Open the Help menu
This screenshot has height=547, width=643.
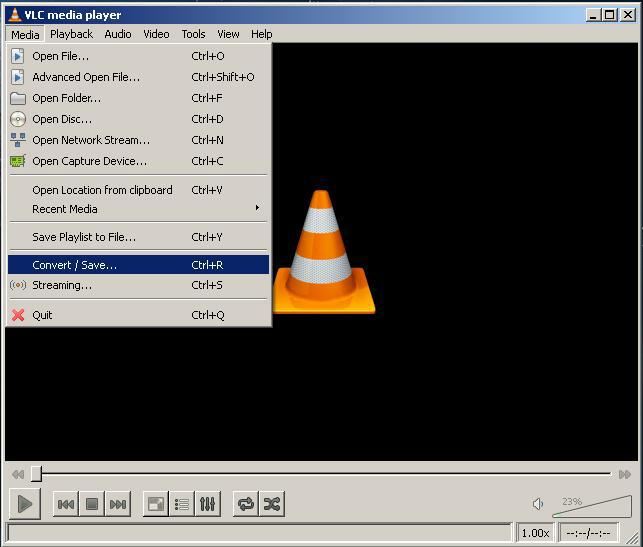click(262, 34)
